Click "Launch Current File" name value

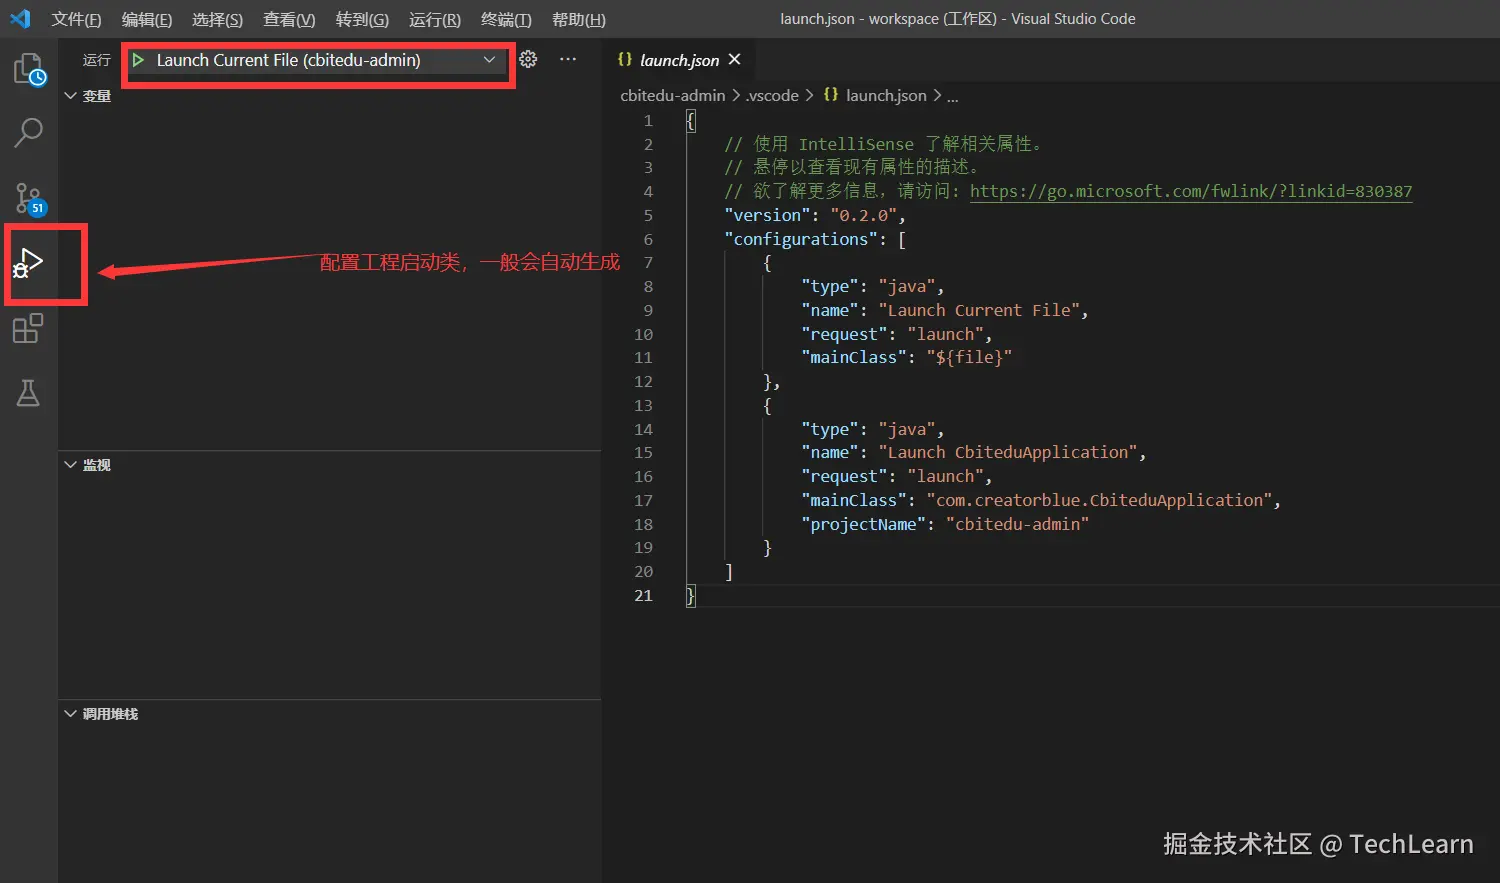click(979, 310)
